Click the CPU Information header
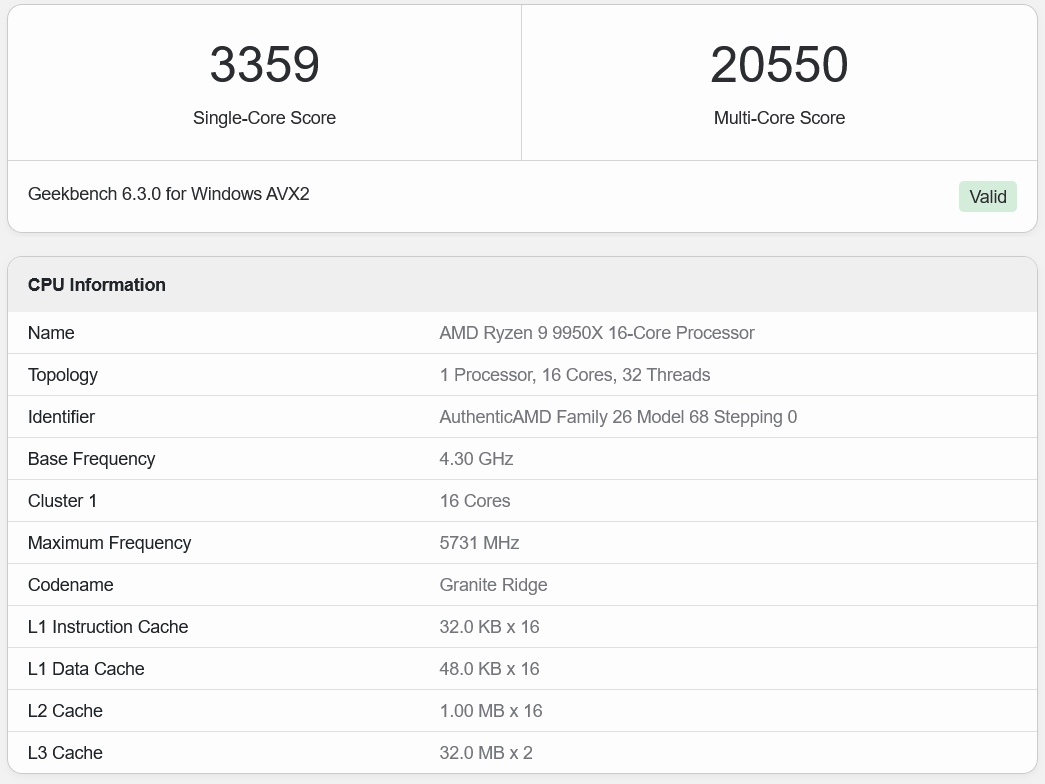Image resolution: width=1045 pixels, height=784 pixels. pyautogui.click(x=97, y=285)
